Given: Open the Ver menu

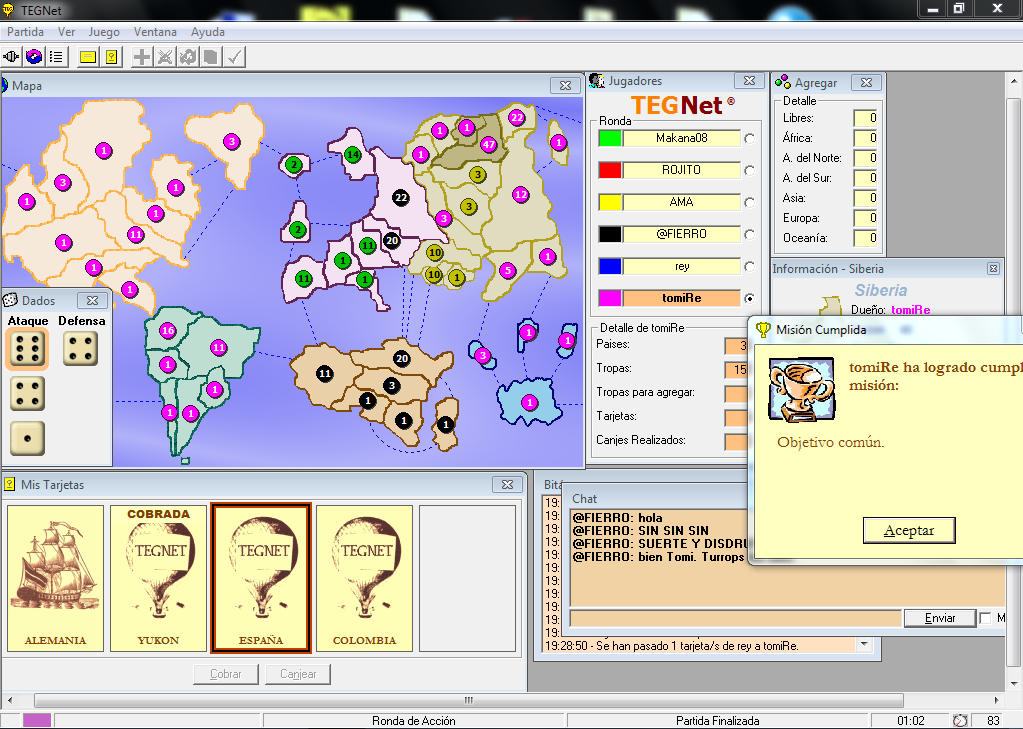Looking at the screenshot, I should [x=67, y=32].
